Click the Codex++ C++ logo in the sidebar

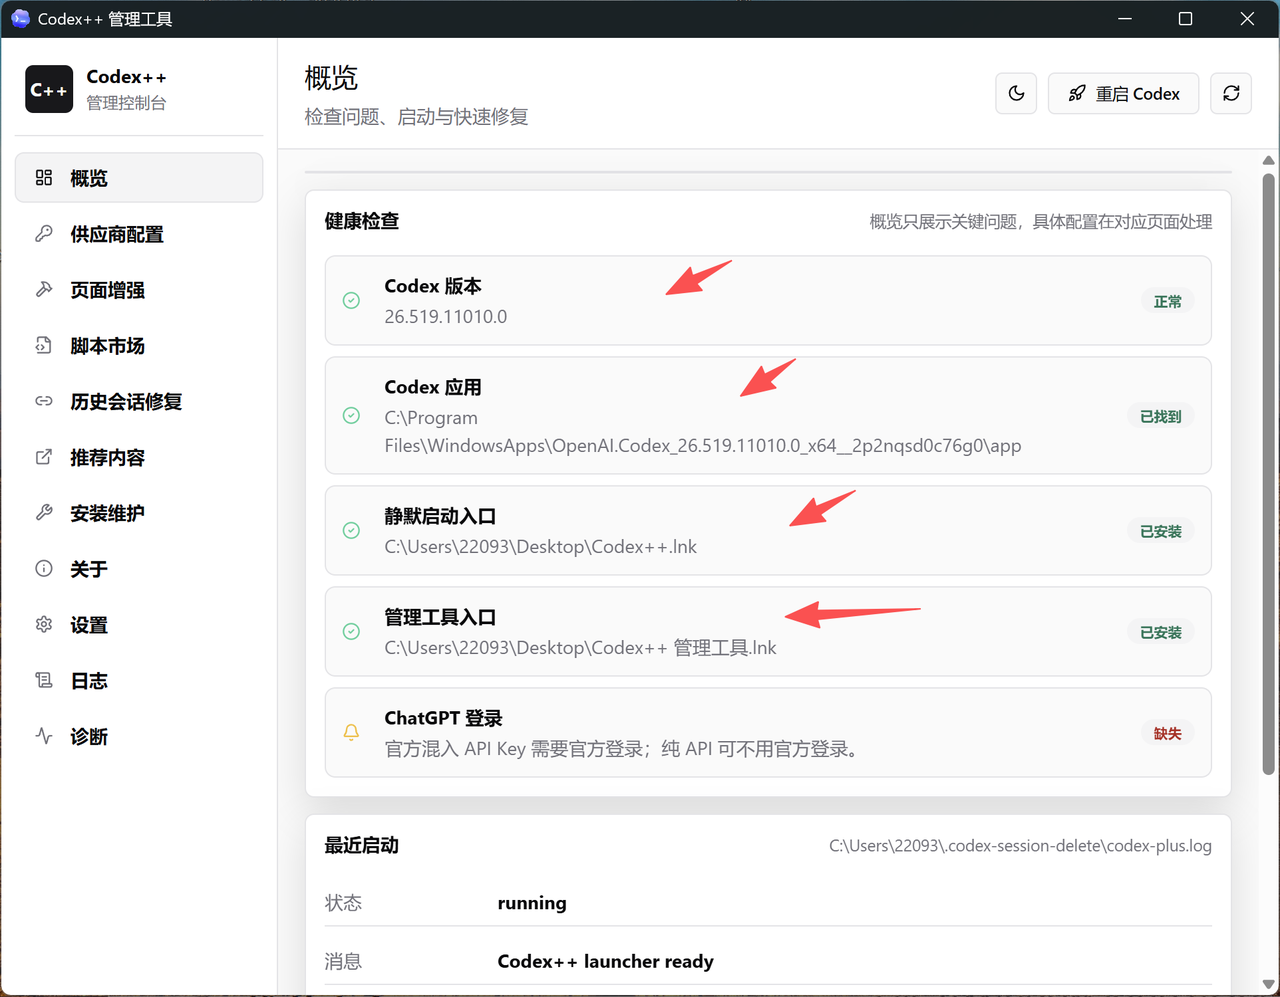pos(49,89)
